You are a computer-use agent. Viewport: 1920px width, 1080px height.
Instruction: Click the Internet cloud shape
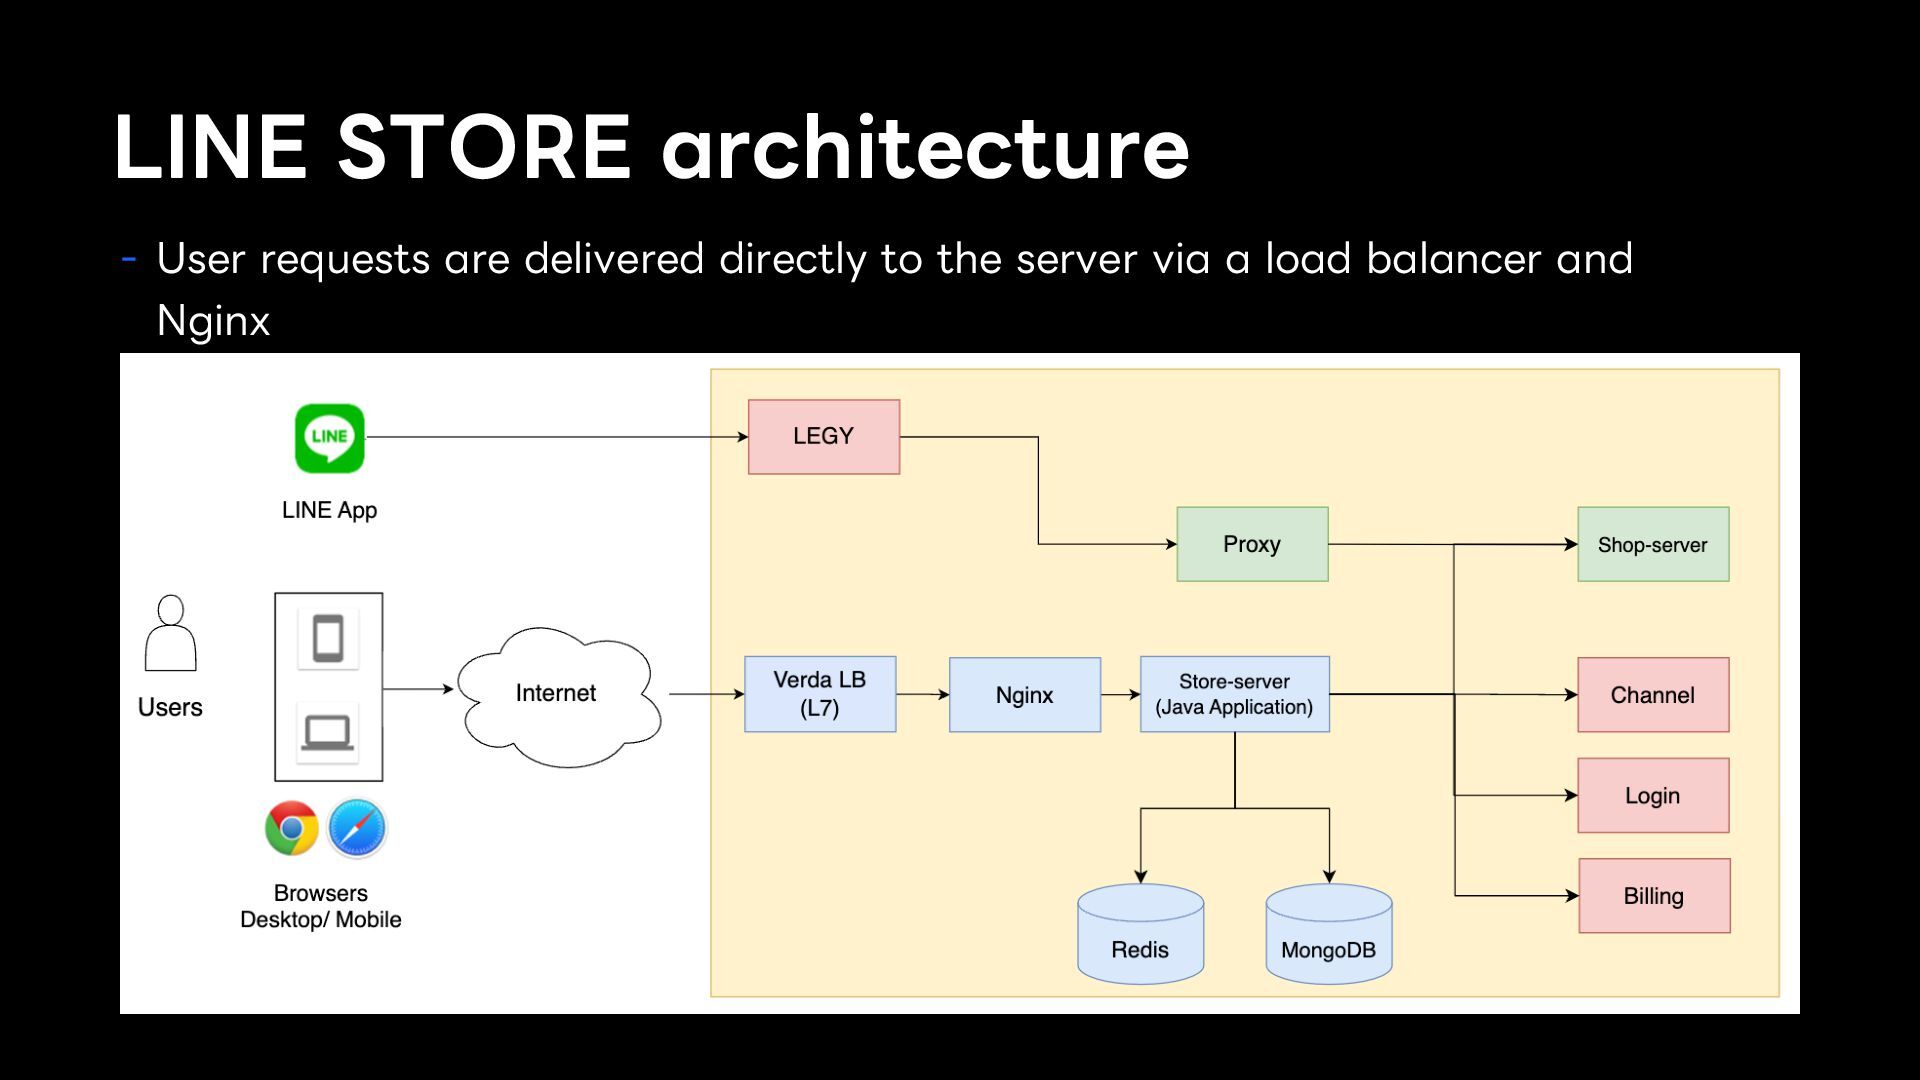pyautogui.click(x=559, y=697)
